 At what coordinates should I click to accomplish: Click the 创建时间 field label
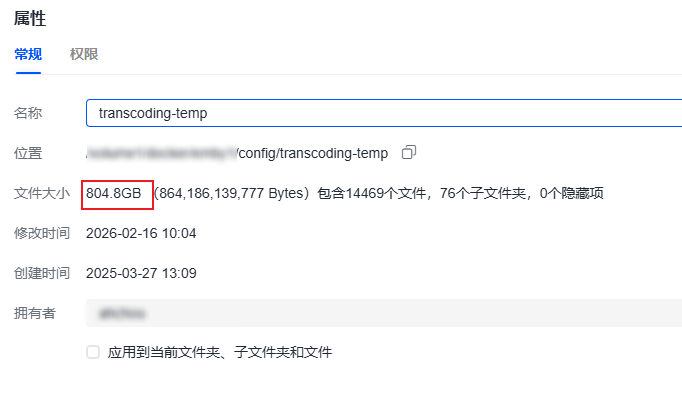click(42, 273)
